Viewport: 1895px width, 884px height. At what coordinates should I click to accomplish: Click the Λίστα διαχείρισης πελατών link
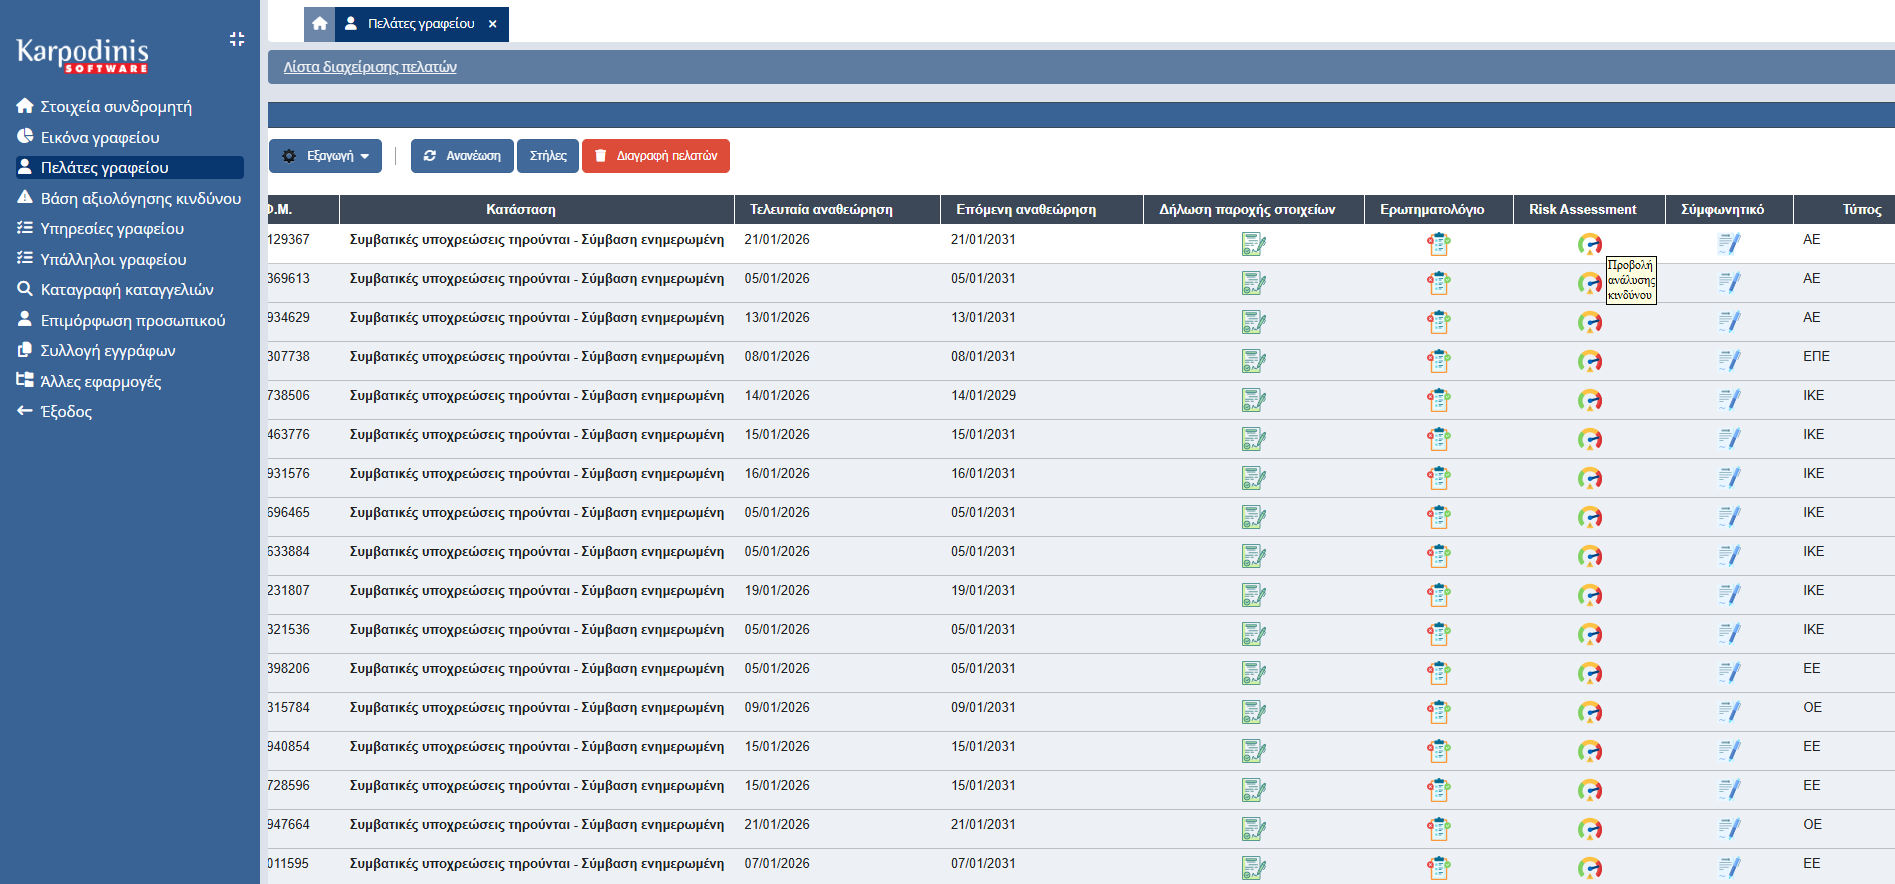(370, 67)
